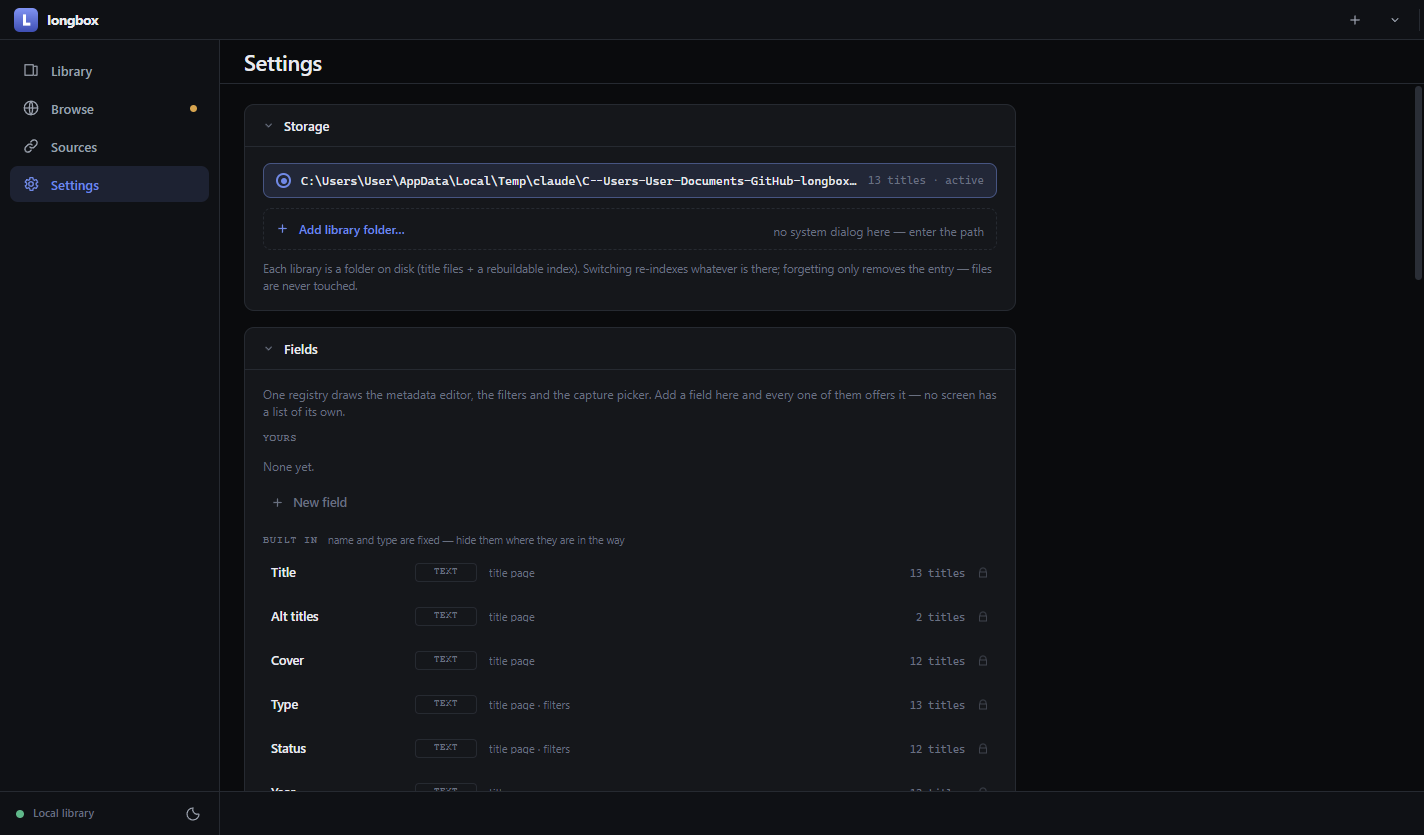Screen dimensions: 1424x835
Task: Open Sources from the sidebar
Action: tap(110, 147)
